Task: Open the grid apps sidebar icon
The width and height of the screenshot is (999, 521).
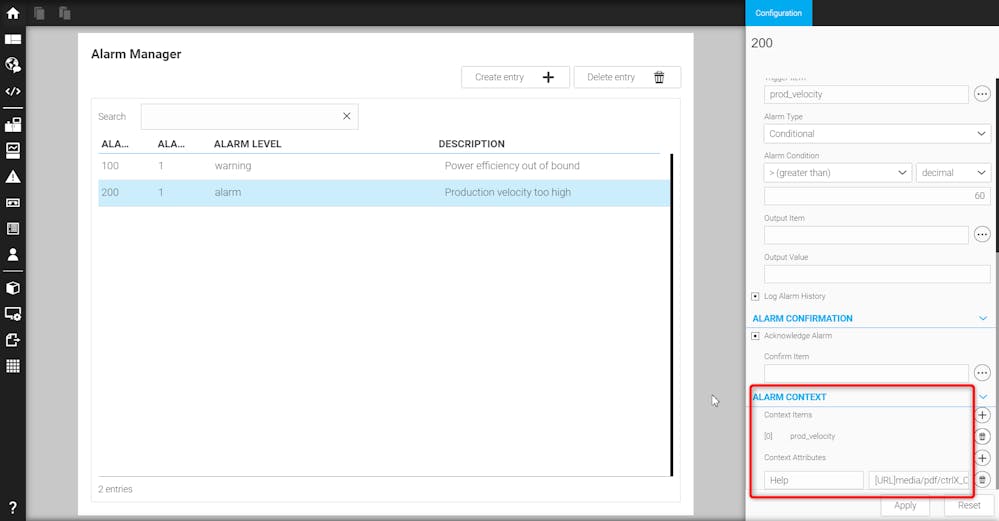Action: [x=13, y=366]
